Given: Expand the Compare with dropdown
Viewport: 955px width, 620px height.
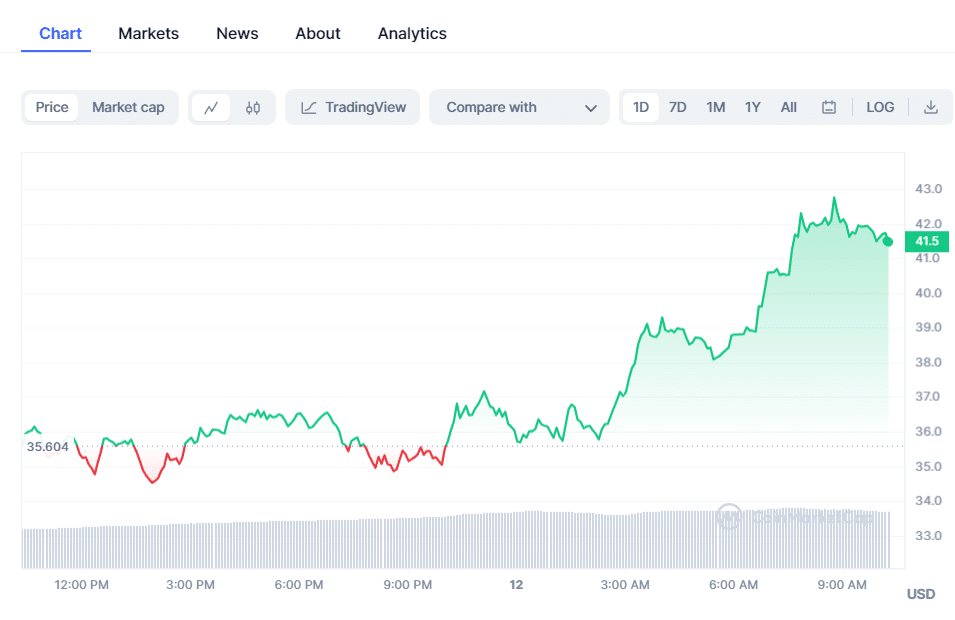Looking at the screenshot, I should click(x=519, y=108).
